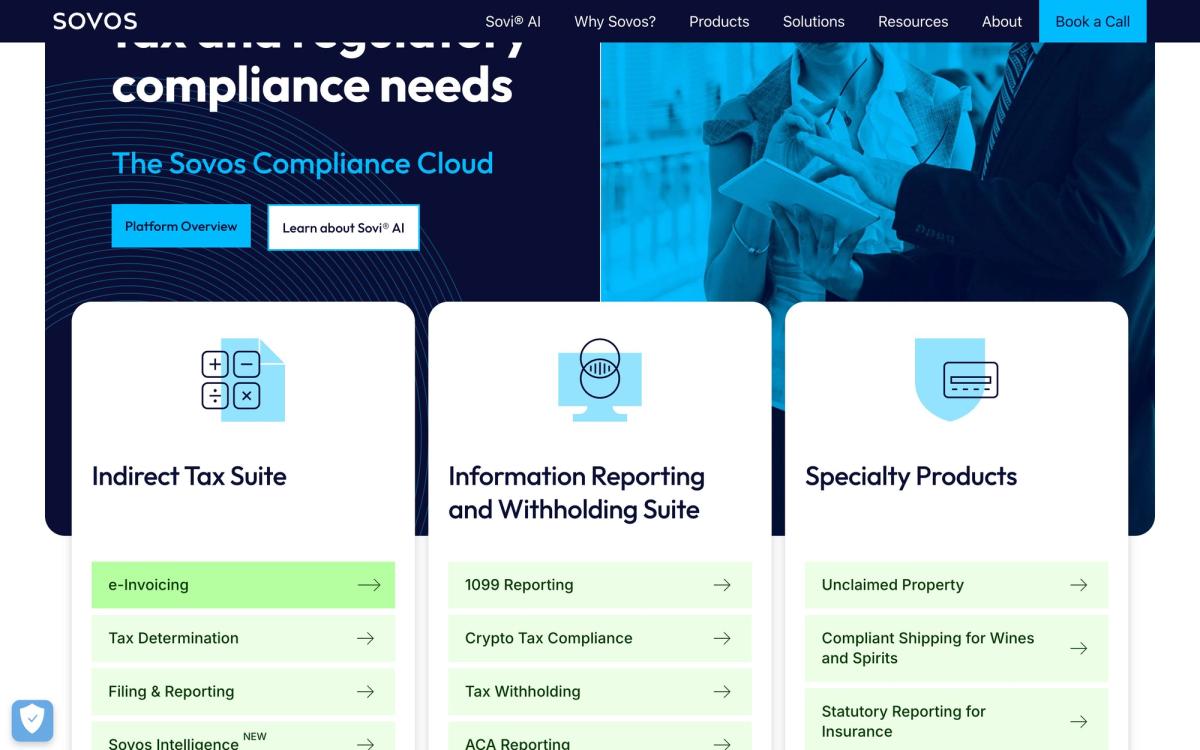Open the Sovos Intelligence link
This screenshot has width=1200, height=750.
click(243, 736)
